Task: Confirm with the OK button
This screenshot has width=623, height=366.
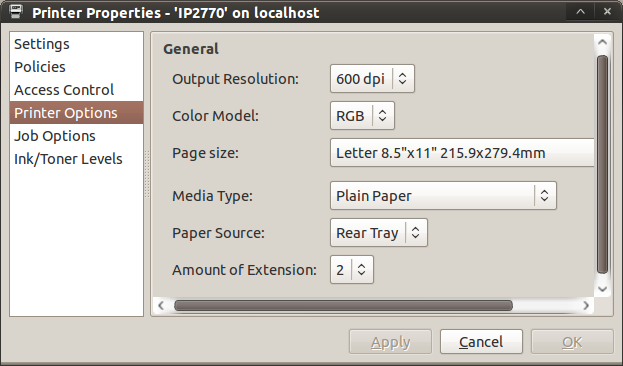Action: 572,342
